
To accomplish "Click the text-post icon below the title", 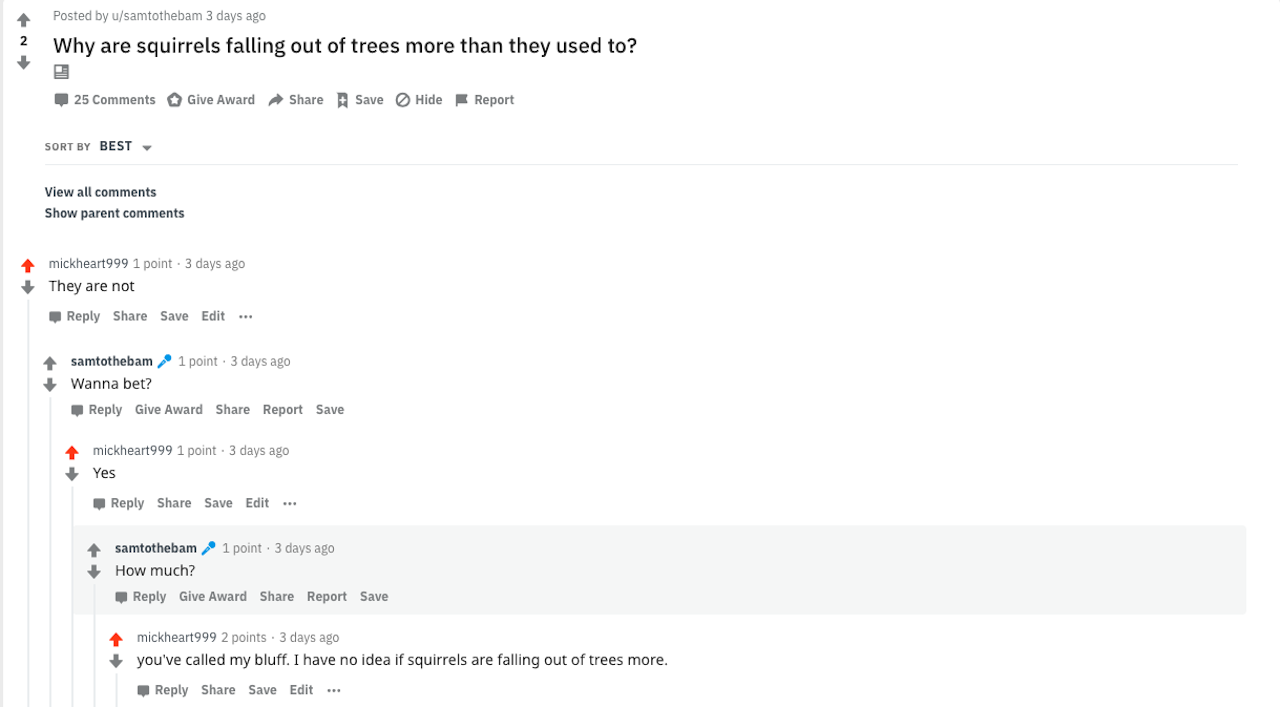I will tap(61, 72).
